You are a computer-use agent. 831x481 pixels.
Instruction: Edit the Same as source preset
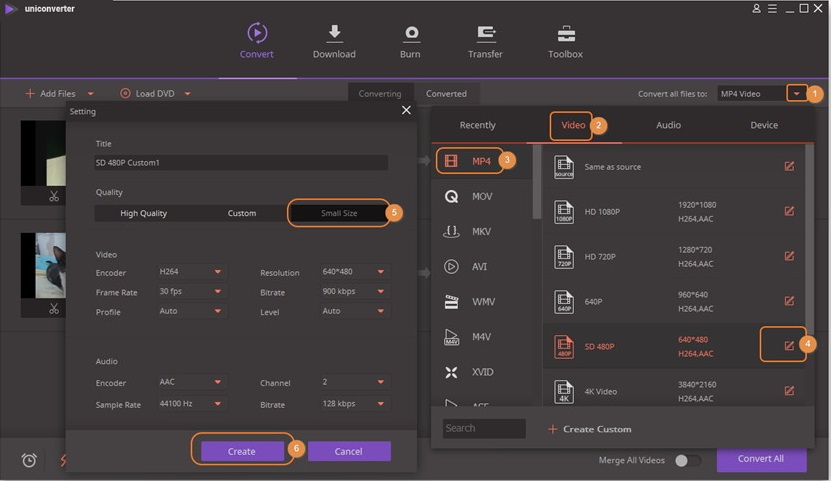(789, 166)
